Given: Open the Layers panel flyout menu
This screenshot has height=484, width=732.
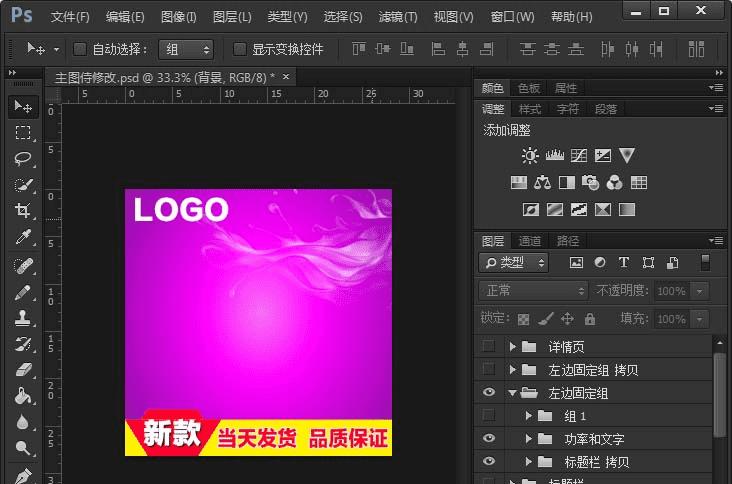Looking at the screenshot, I should [716, 240].
